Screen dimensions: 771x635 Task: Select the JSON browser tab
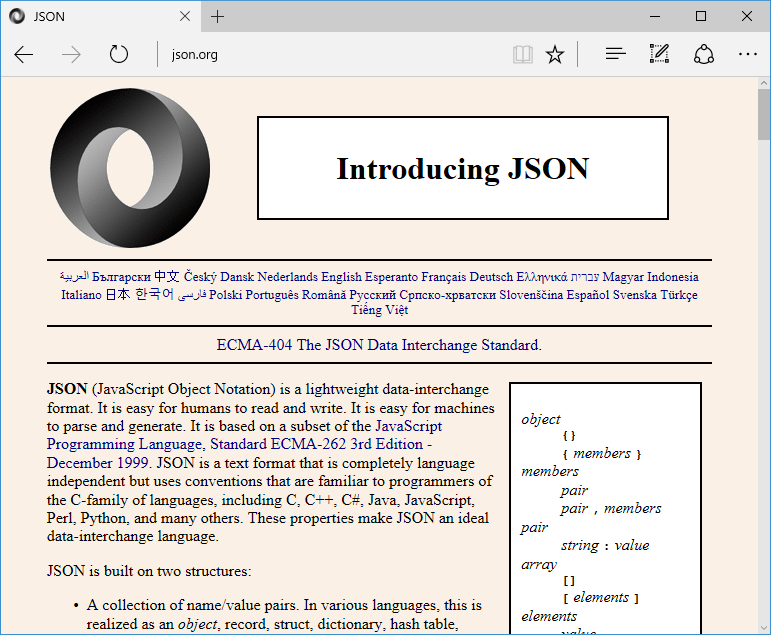pos(90,16)
